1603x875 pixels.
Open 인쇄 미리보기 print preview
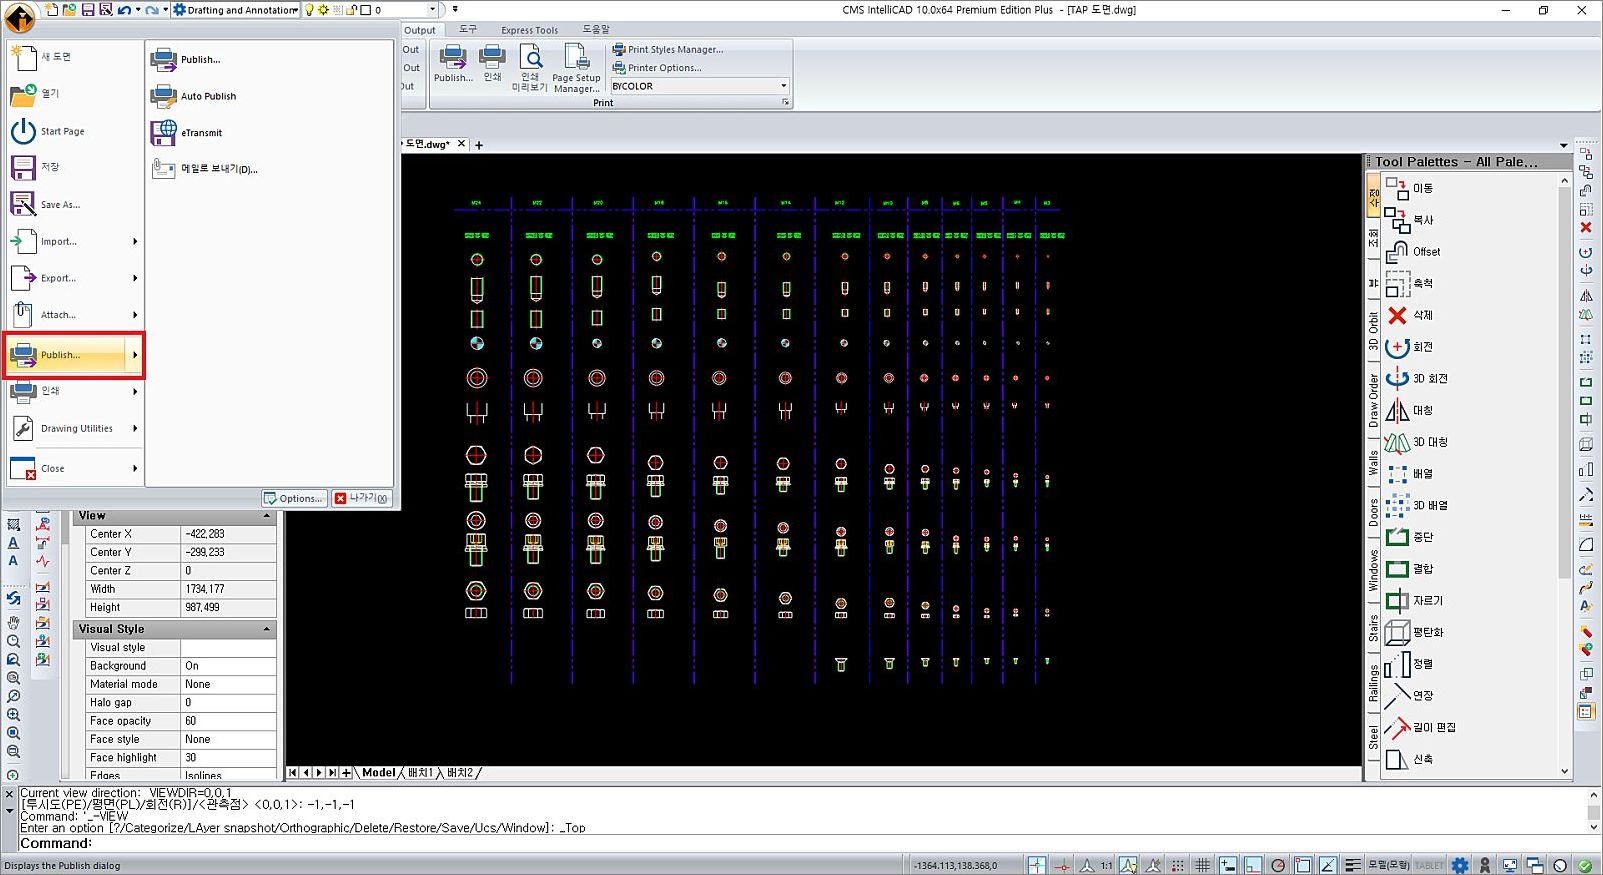click(530, 68)
